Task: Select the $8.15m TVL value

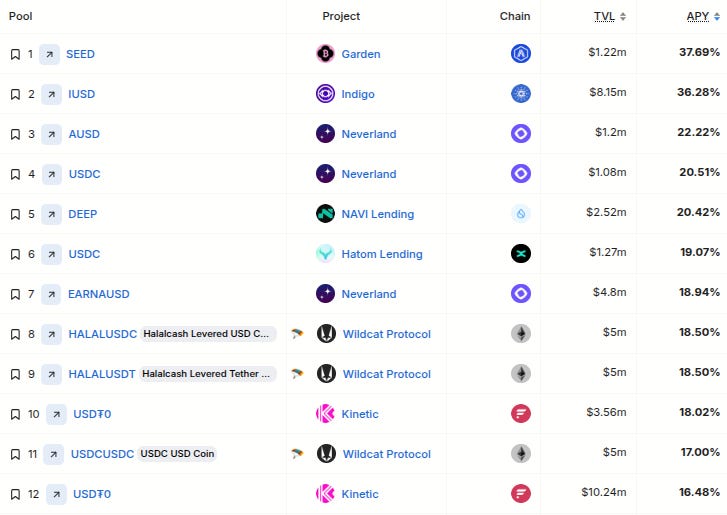Action: click(x=608, y=92)
